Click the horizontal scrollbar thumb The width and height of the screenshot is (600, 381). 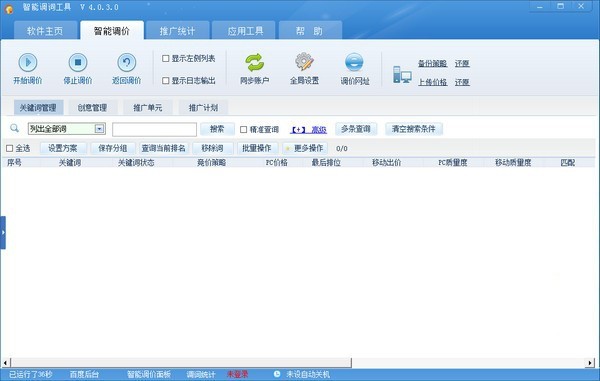click(x=181, y=362)
